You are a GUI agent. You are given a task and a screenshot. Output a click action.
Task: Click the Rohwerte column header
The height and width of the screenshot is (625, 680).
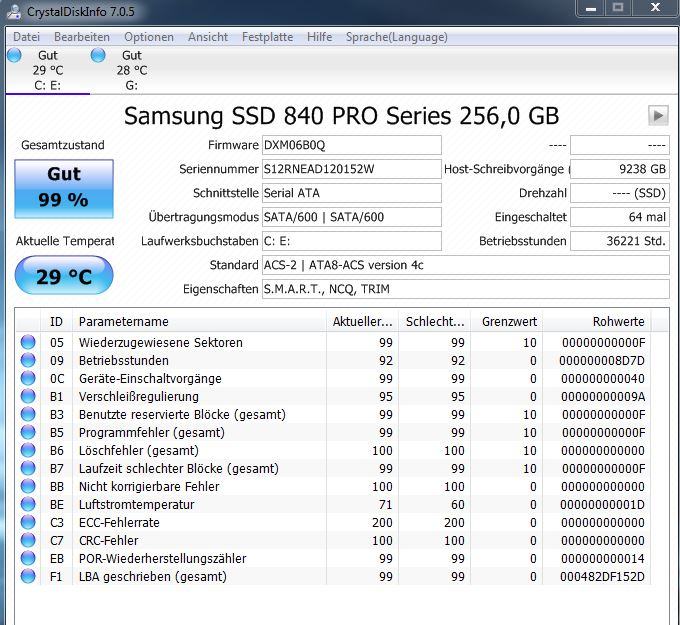click(x=597, y=321)
